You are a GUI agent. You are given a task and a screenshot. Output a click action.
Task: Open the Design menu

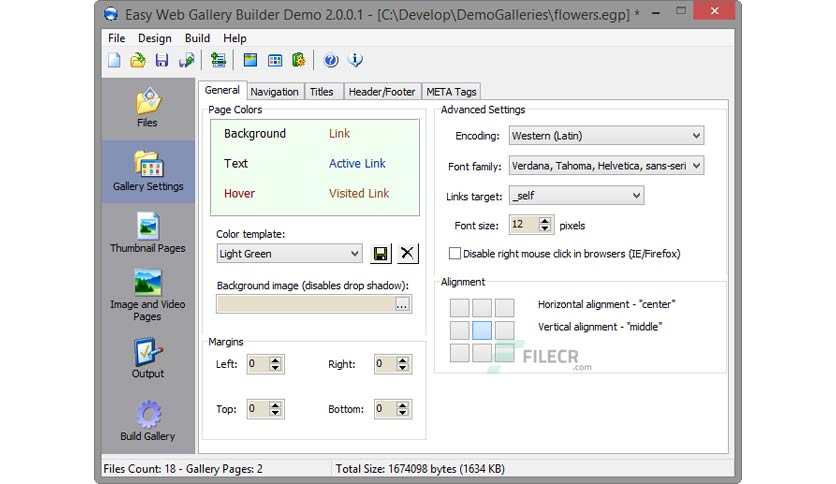click(155, 38)
